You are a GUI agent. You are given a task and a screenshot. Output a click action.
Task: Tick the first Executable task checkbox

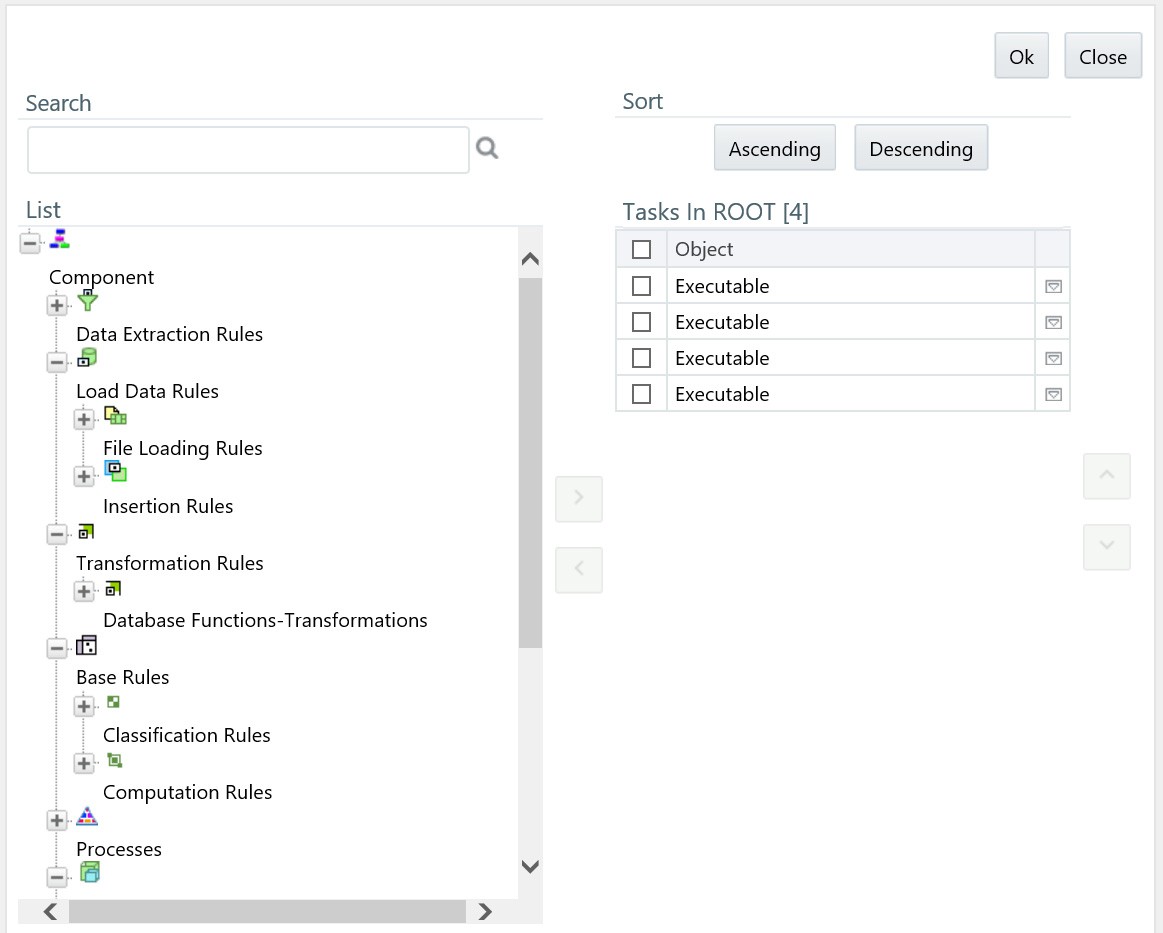pyautogui.click(x=642, y=286)
